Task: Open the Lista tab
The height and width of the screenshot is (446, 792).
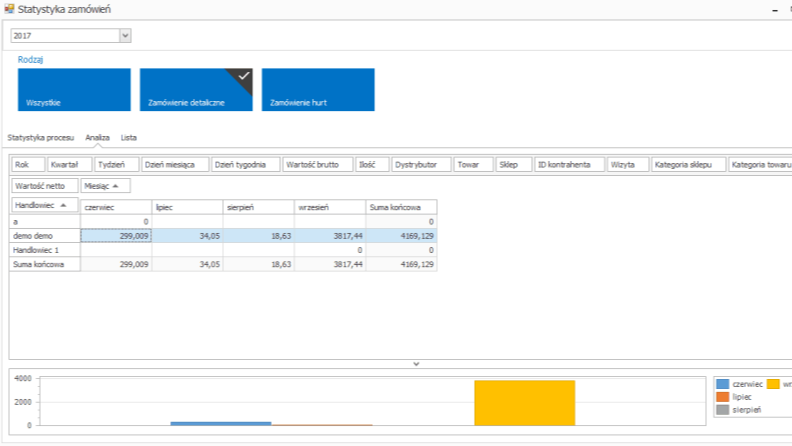Action: (129, 136)
